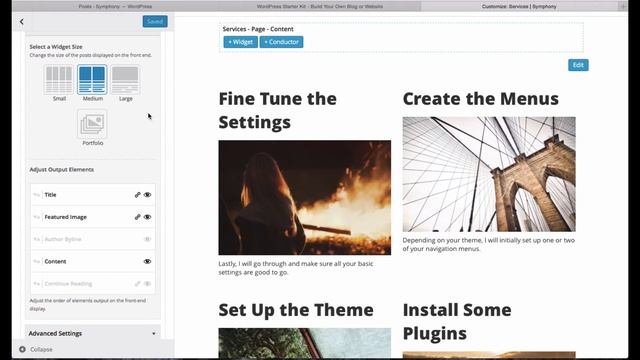Select the Small widget size
640x360 pixels.
pyautogui.click(x=59, y=80)
